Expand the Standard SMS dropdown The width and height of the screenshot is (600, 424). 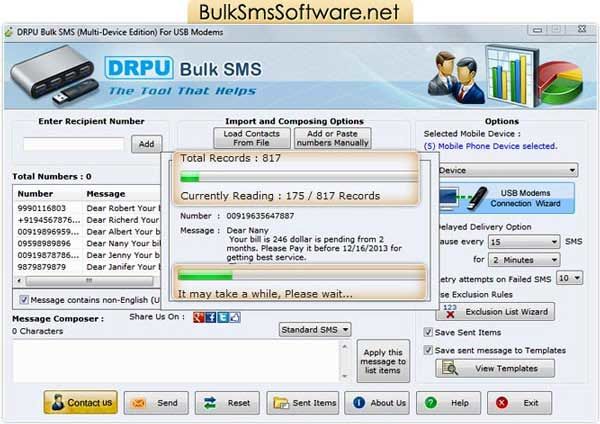(x=315, y=329)
